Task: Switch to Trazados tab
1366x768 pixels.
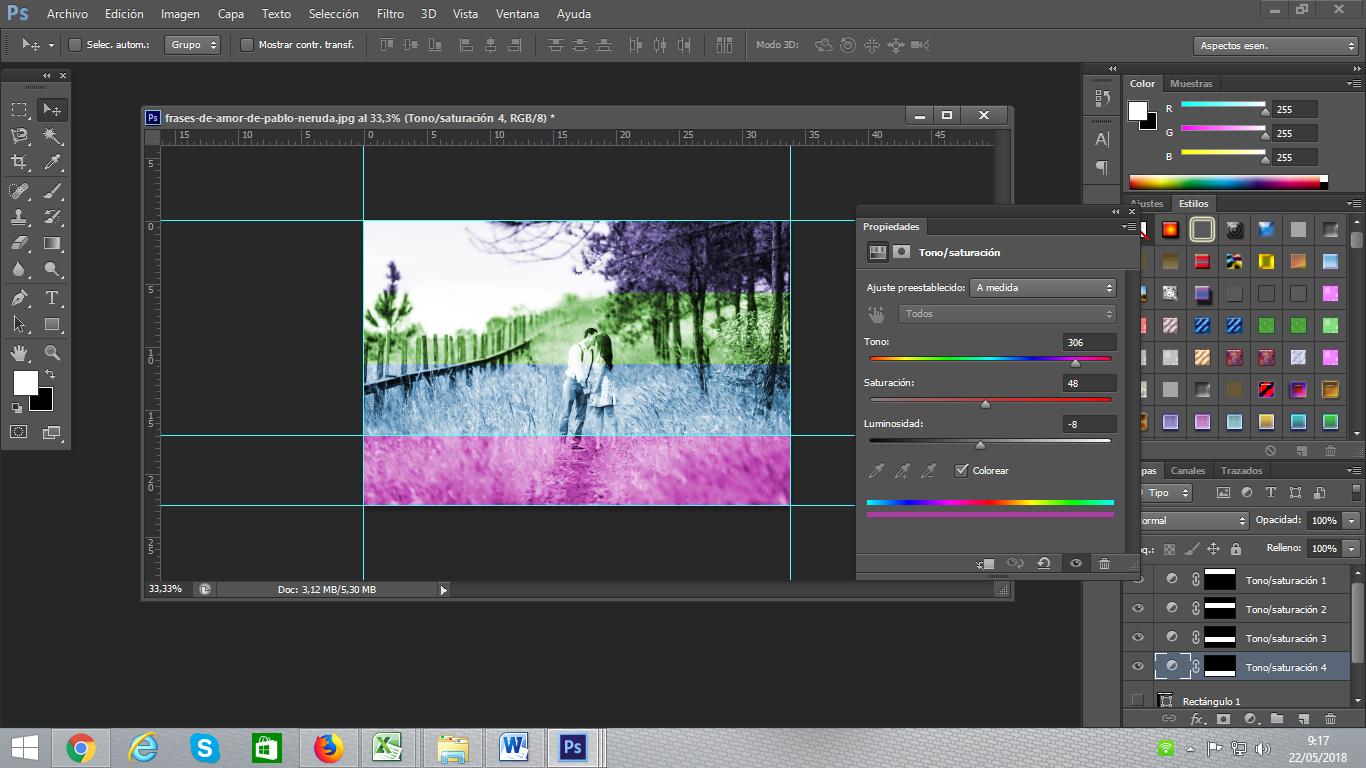Action: coord(1241,470)
